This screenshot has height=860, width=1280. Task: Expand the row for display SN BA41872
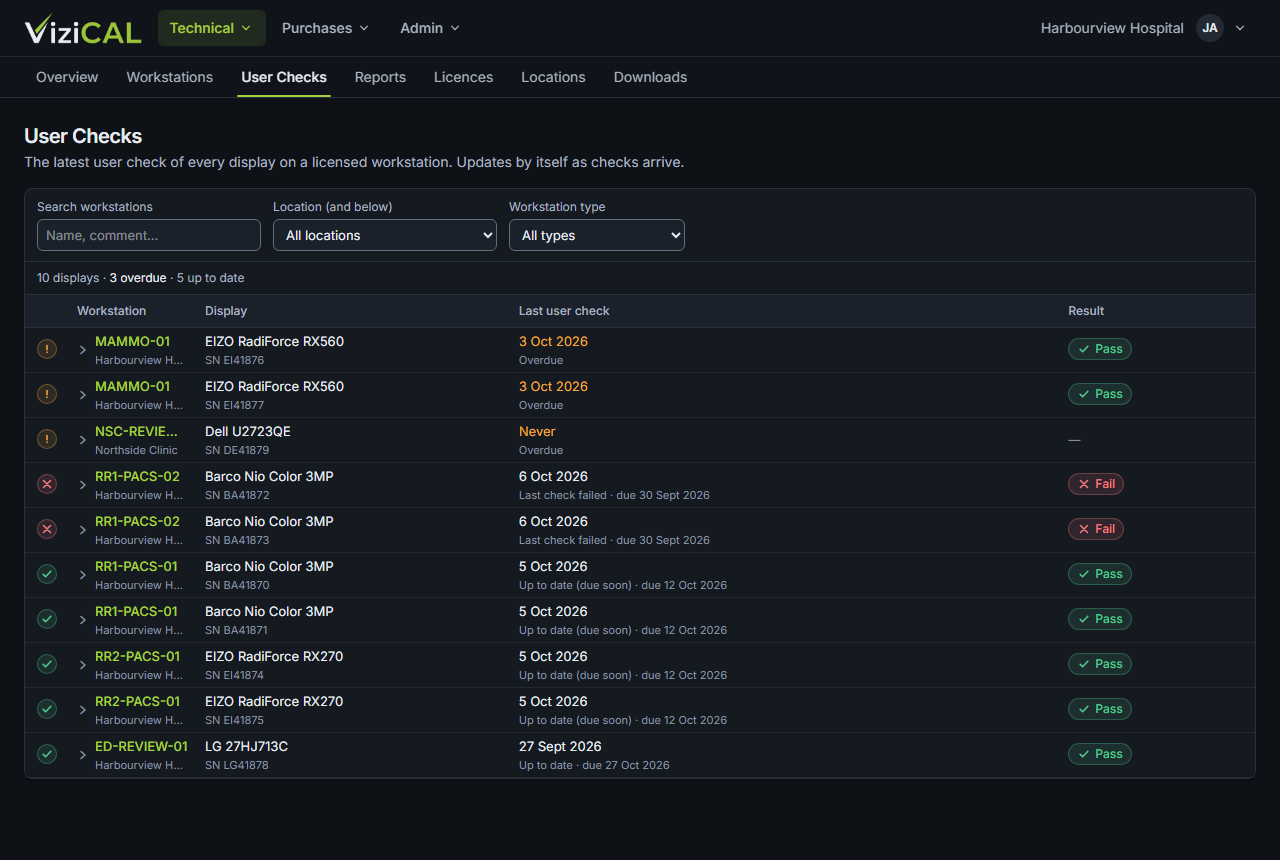tap(83, 485)
